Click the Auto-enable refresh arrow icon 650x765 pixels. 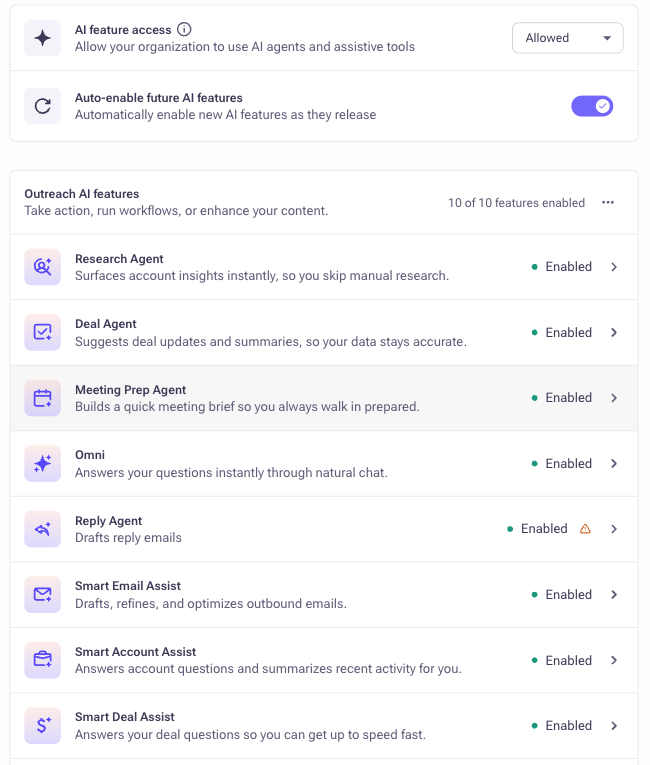[x=42, y=106]
